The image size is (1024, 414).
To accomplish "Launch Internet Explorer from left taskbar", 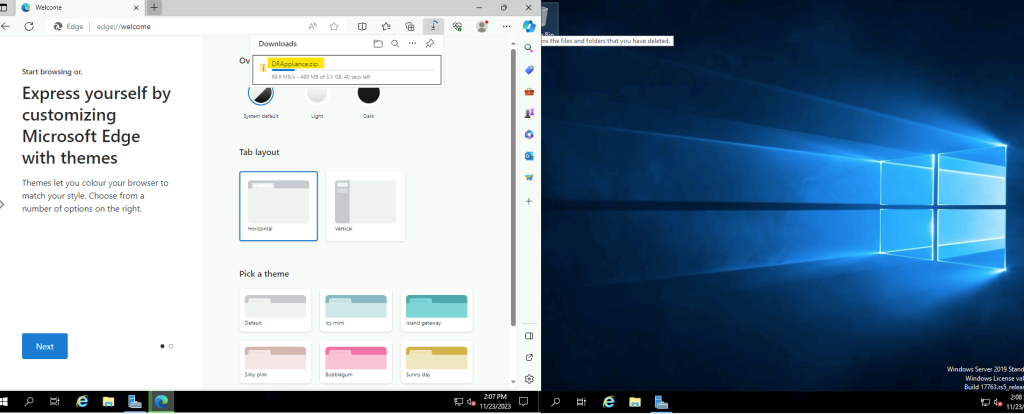I will [82, 402].
